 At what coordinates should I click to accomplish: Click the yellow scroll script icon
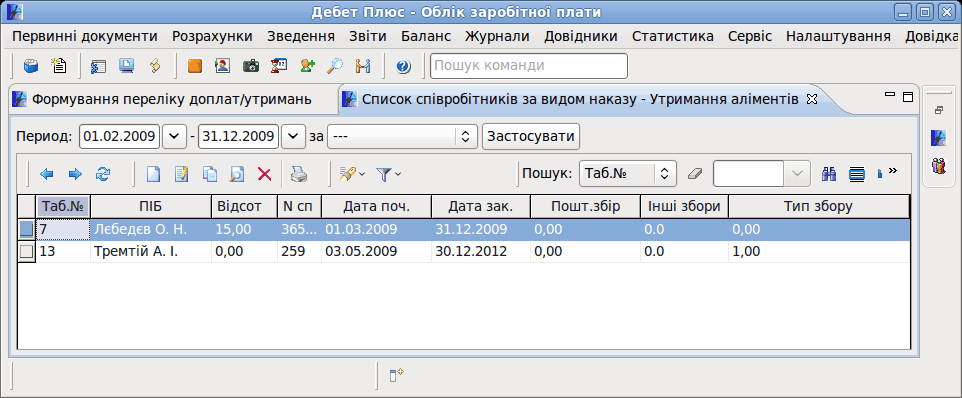(155, 66)
